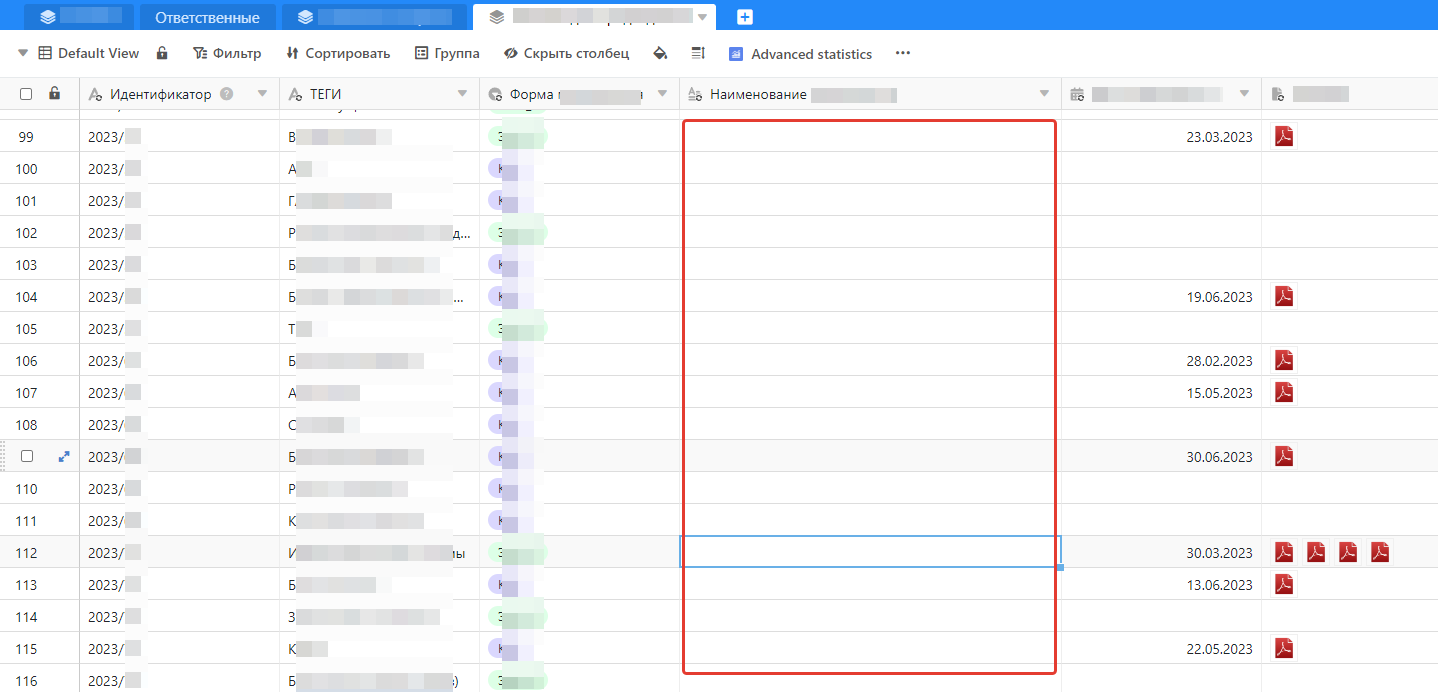Click the view lock icon beside Default View

(162, 53)
